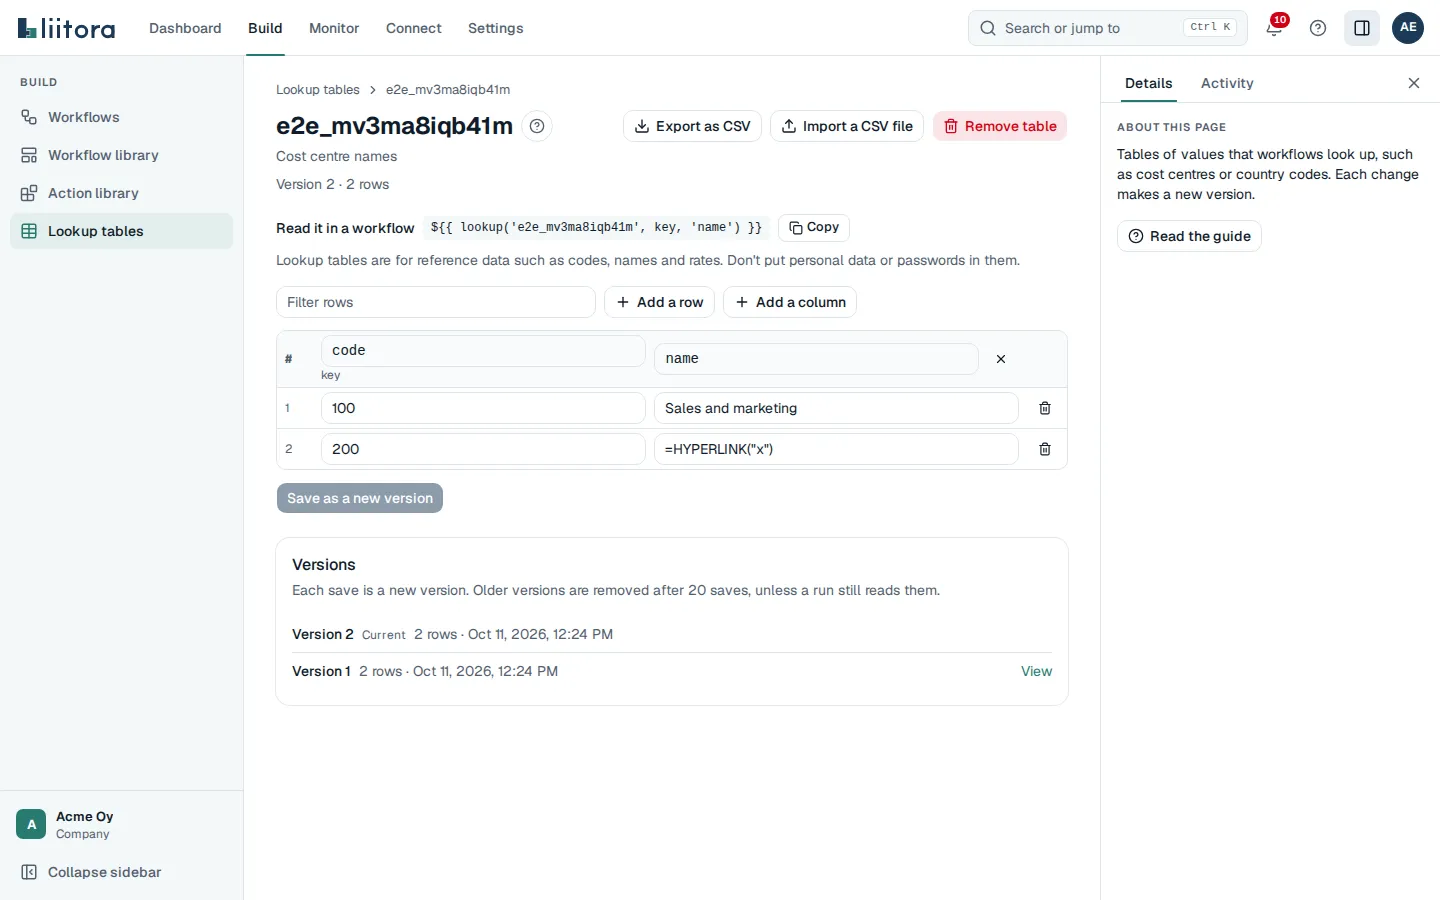
Task: Switch to the Activity tab
Action: [1227, 83]
